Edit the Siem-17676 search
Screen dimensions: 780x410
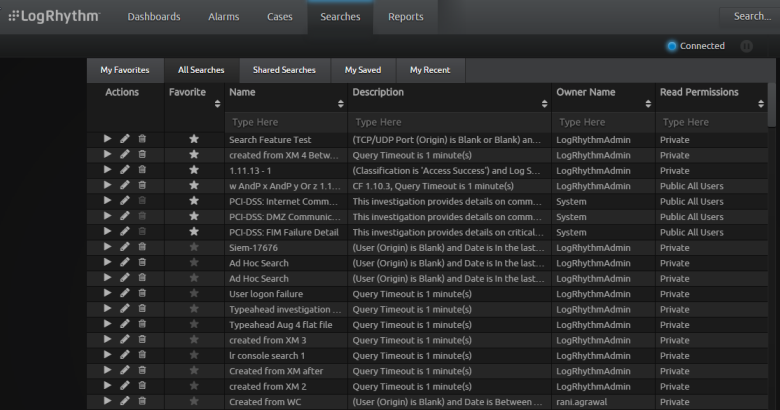click(125, 247)
